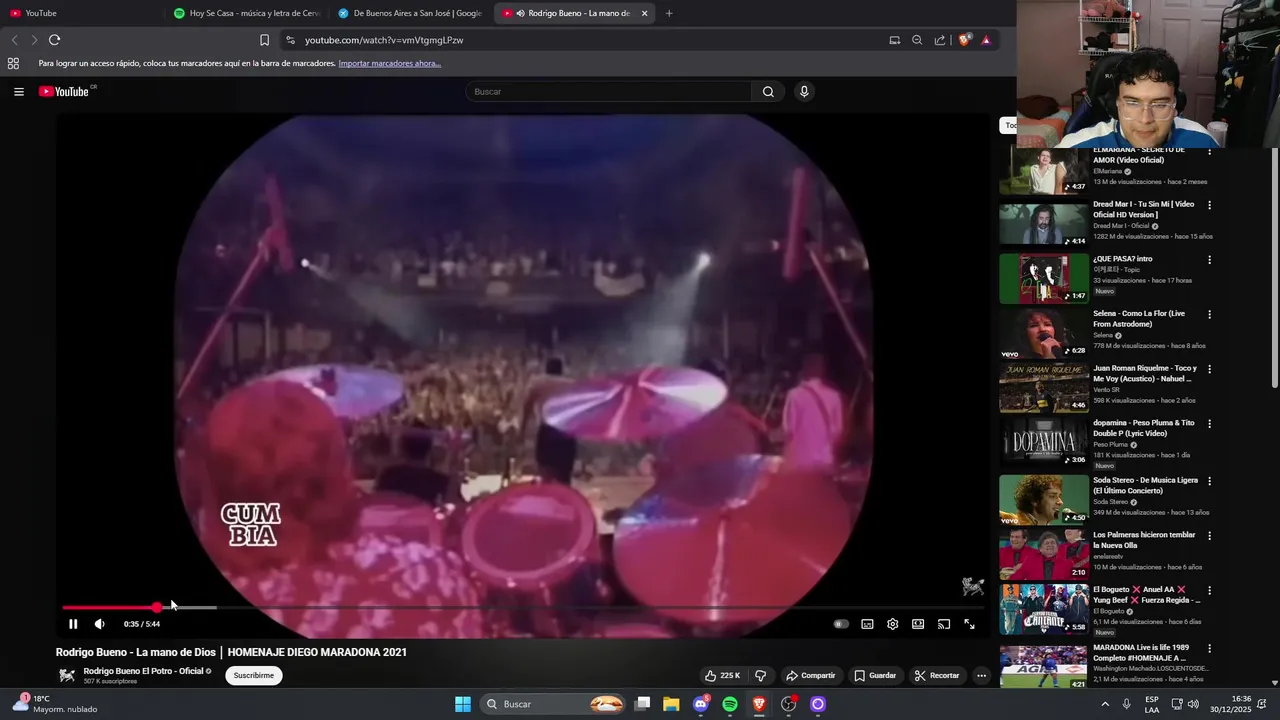1280x720 pixels.
Task: Reload the current page
Action: point(54,40)
